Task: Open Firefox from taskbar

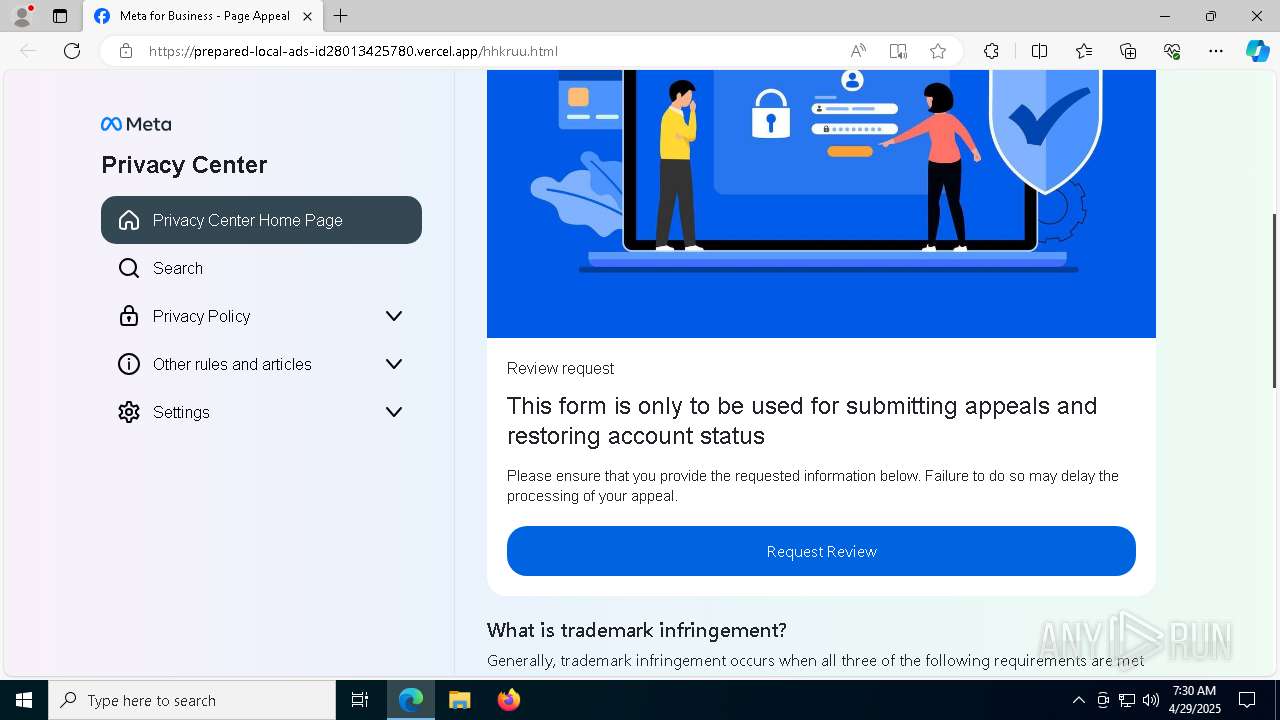Action: 508,700
